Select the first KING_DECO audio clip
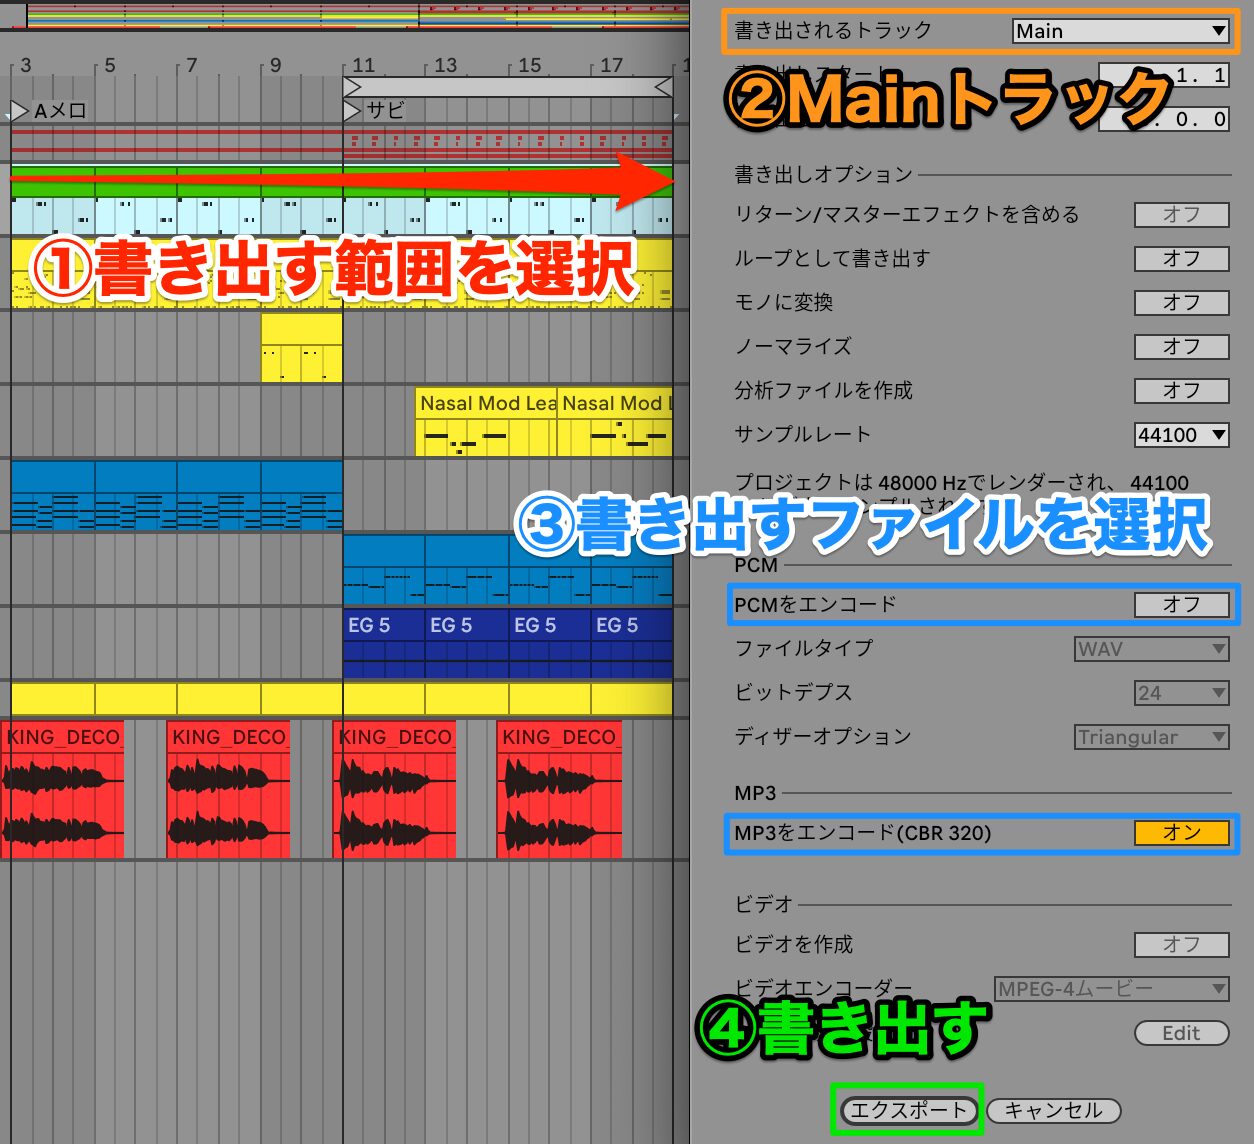 pyautogui.click(x=63, y=789)
